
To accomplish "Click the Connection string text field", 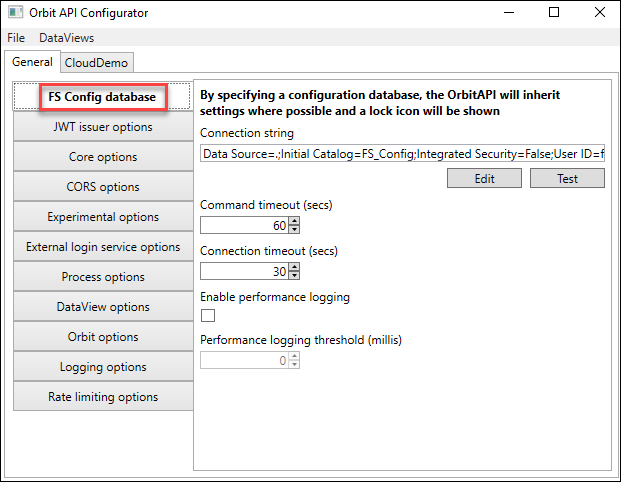I will pos(402,154).
